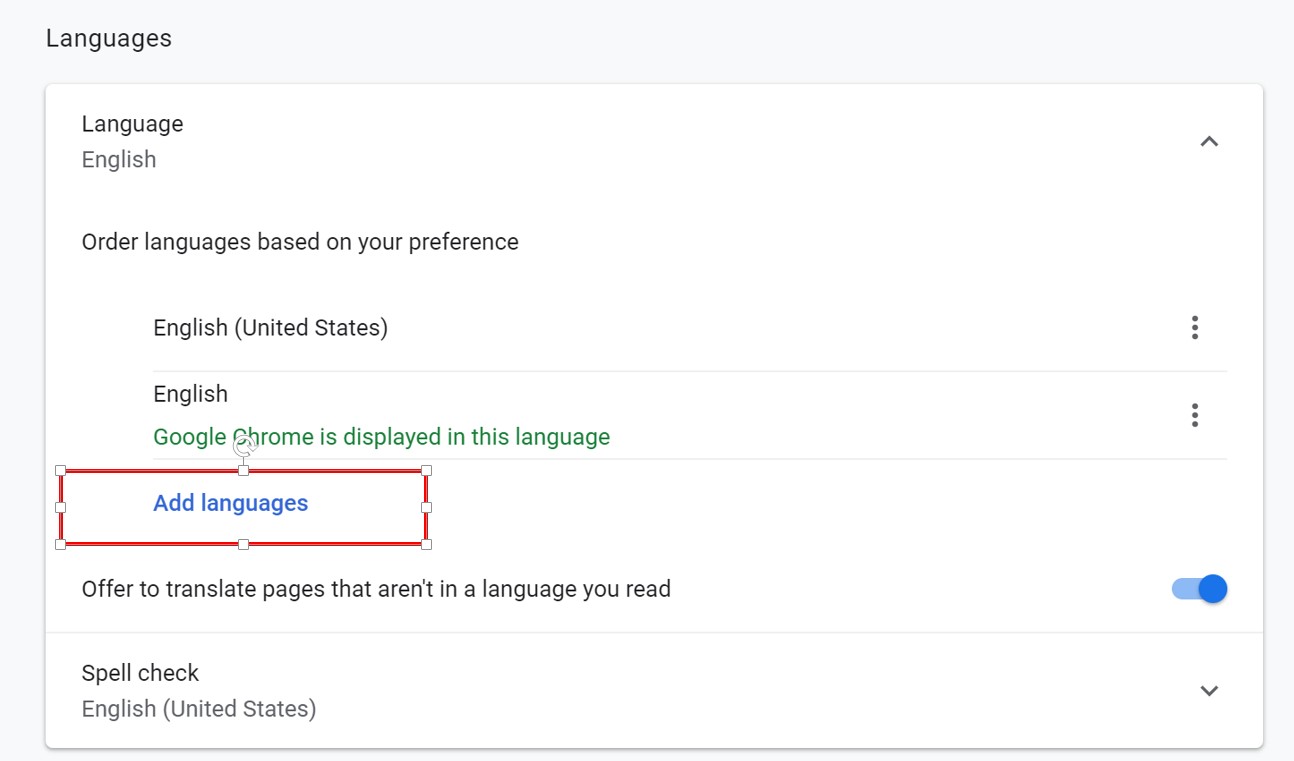Viewport: 1294px width, 761px height.
Task: Collapse the Language section using the up chevron
Action: click(1209, 142)
